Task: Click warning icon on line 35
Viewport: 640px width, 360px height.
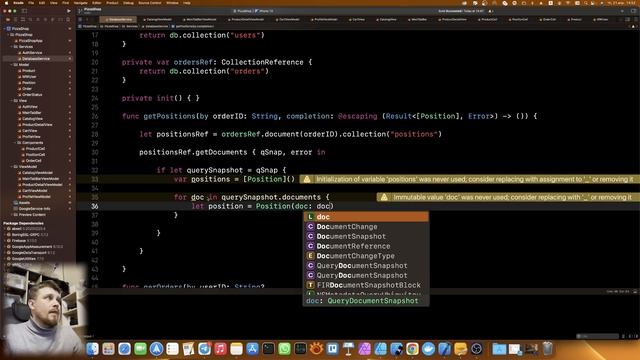Action: 384,197
